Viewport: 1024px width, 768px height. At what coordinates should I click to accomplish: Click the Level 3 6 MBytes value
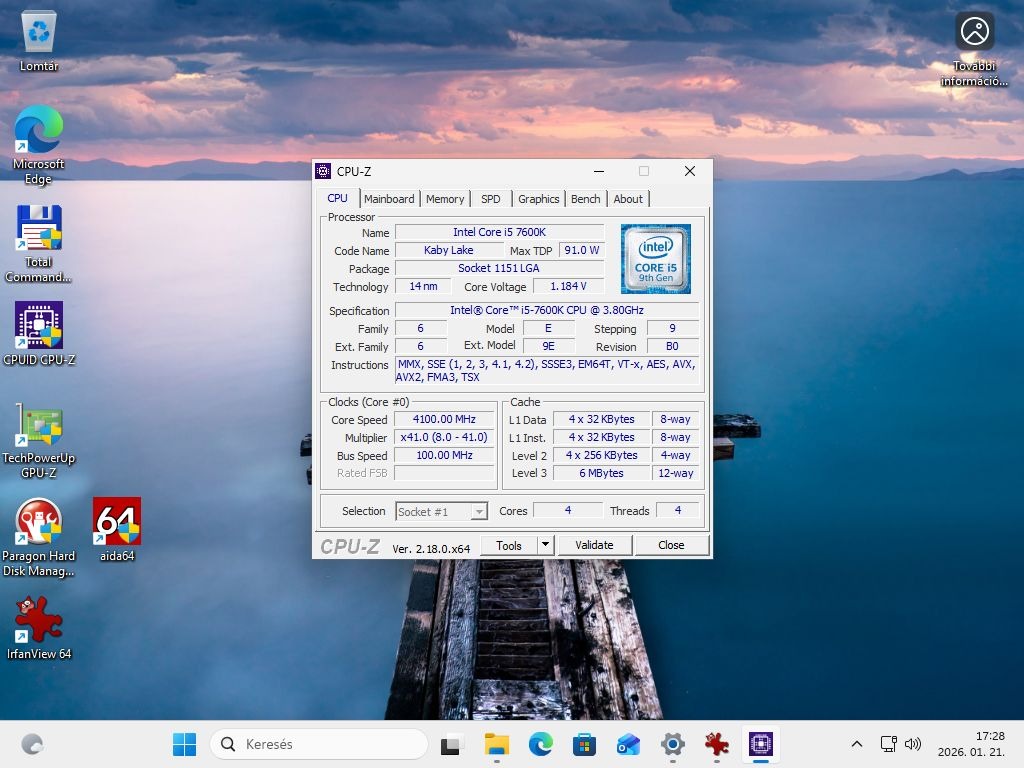click(601, 473)
